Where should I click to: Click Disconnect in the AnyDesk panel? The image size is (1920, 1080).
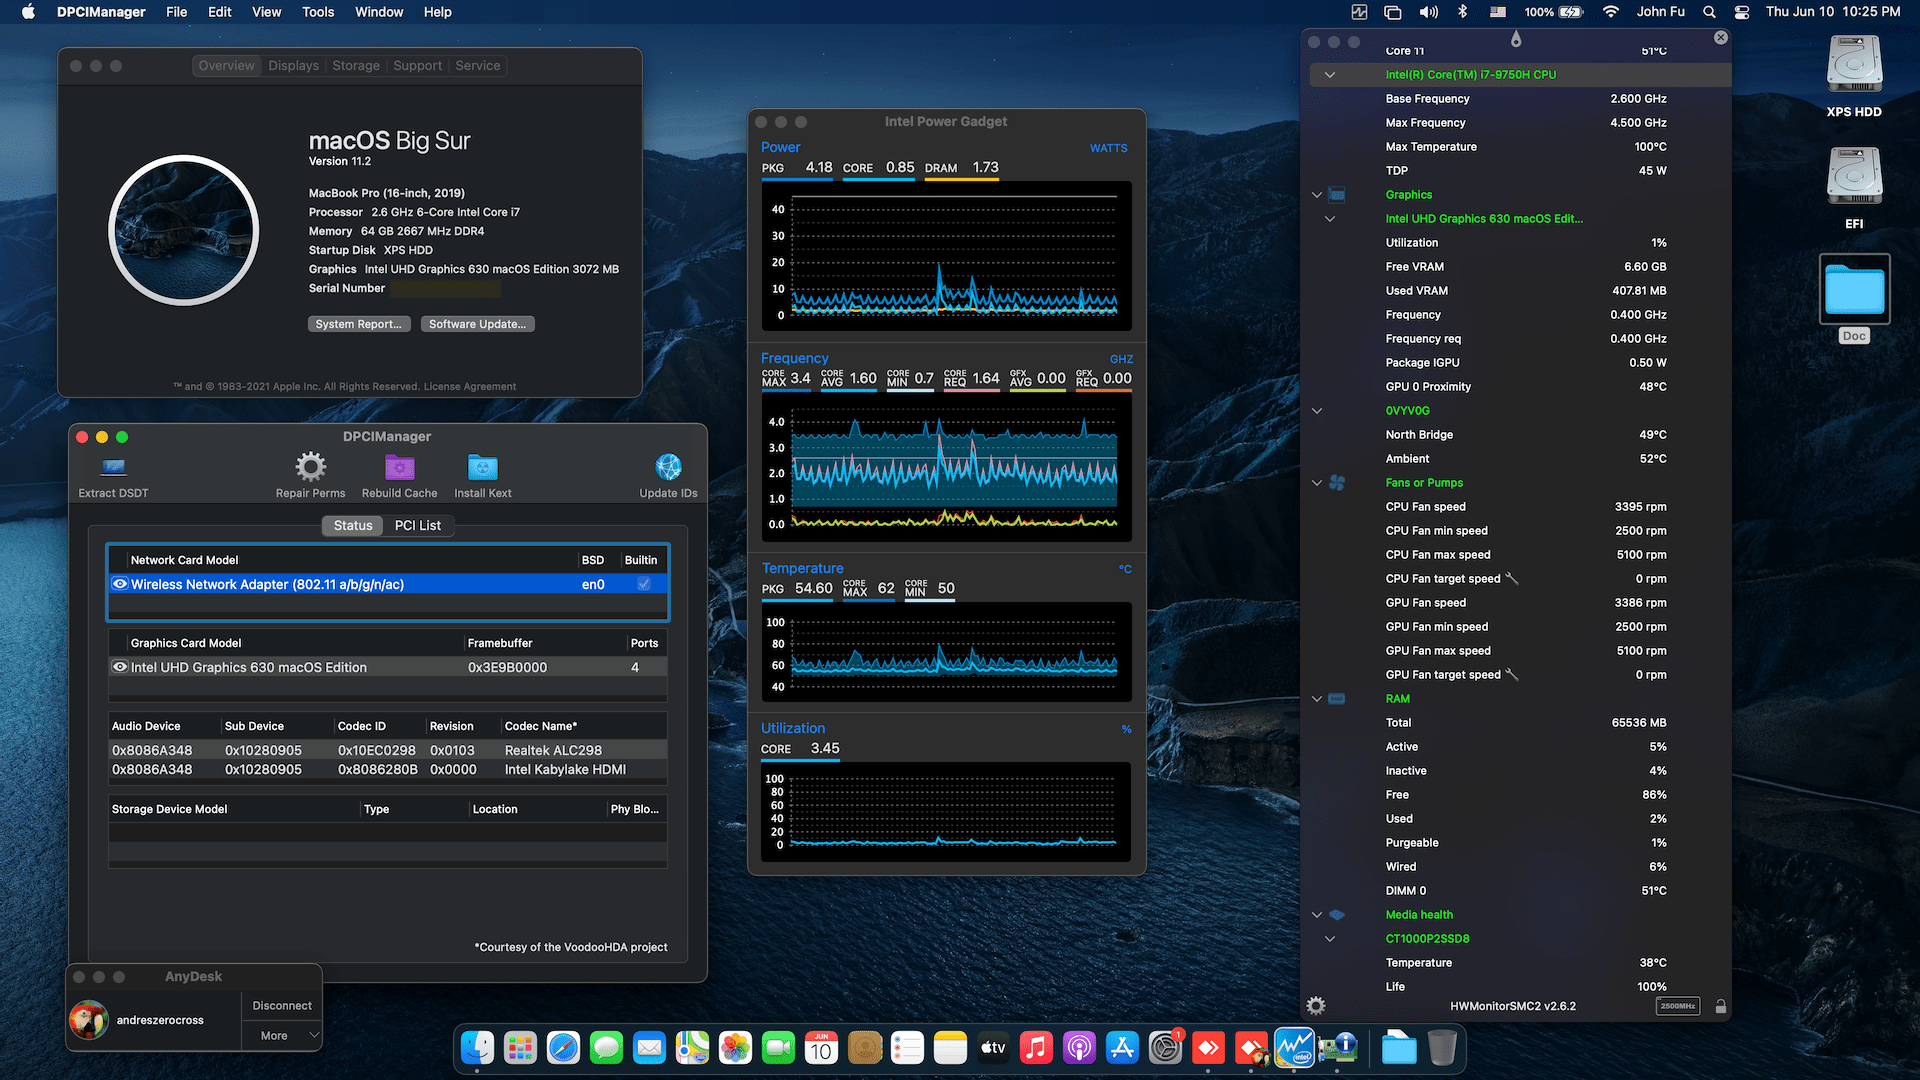tap(282, 1005)
